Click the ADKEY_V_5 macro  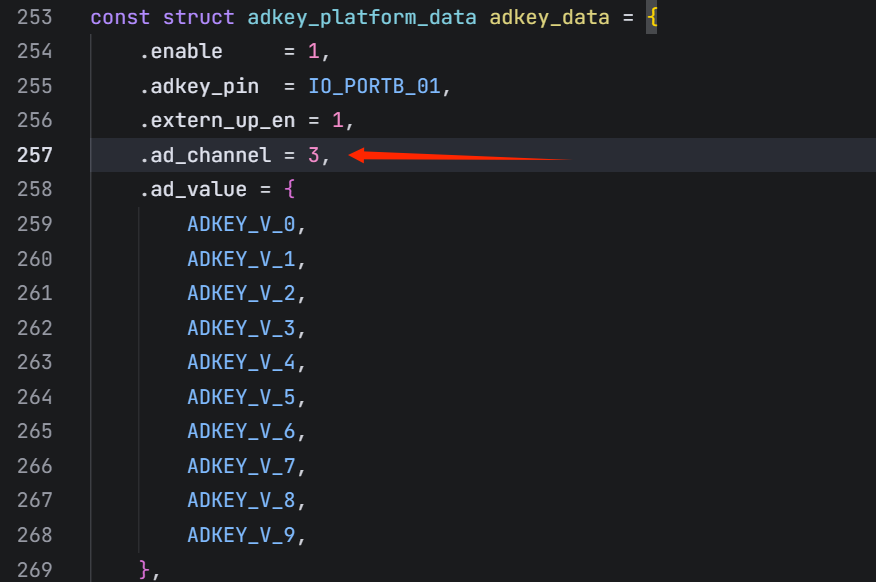(241, 397)
